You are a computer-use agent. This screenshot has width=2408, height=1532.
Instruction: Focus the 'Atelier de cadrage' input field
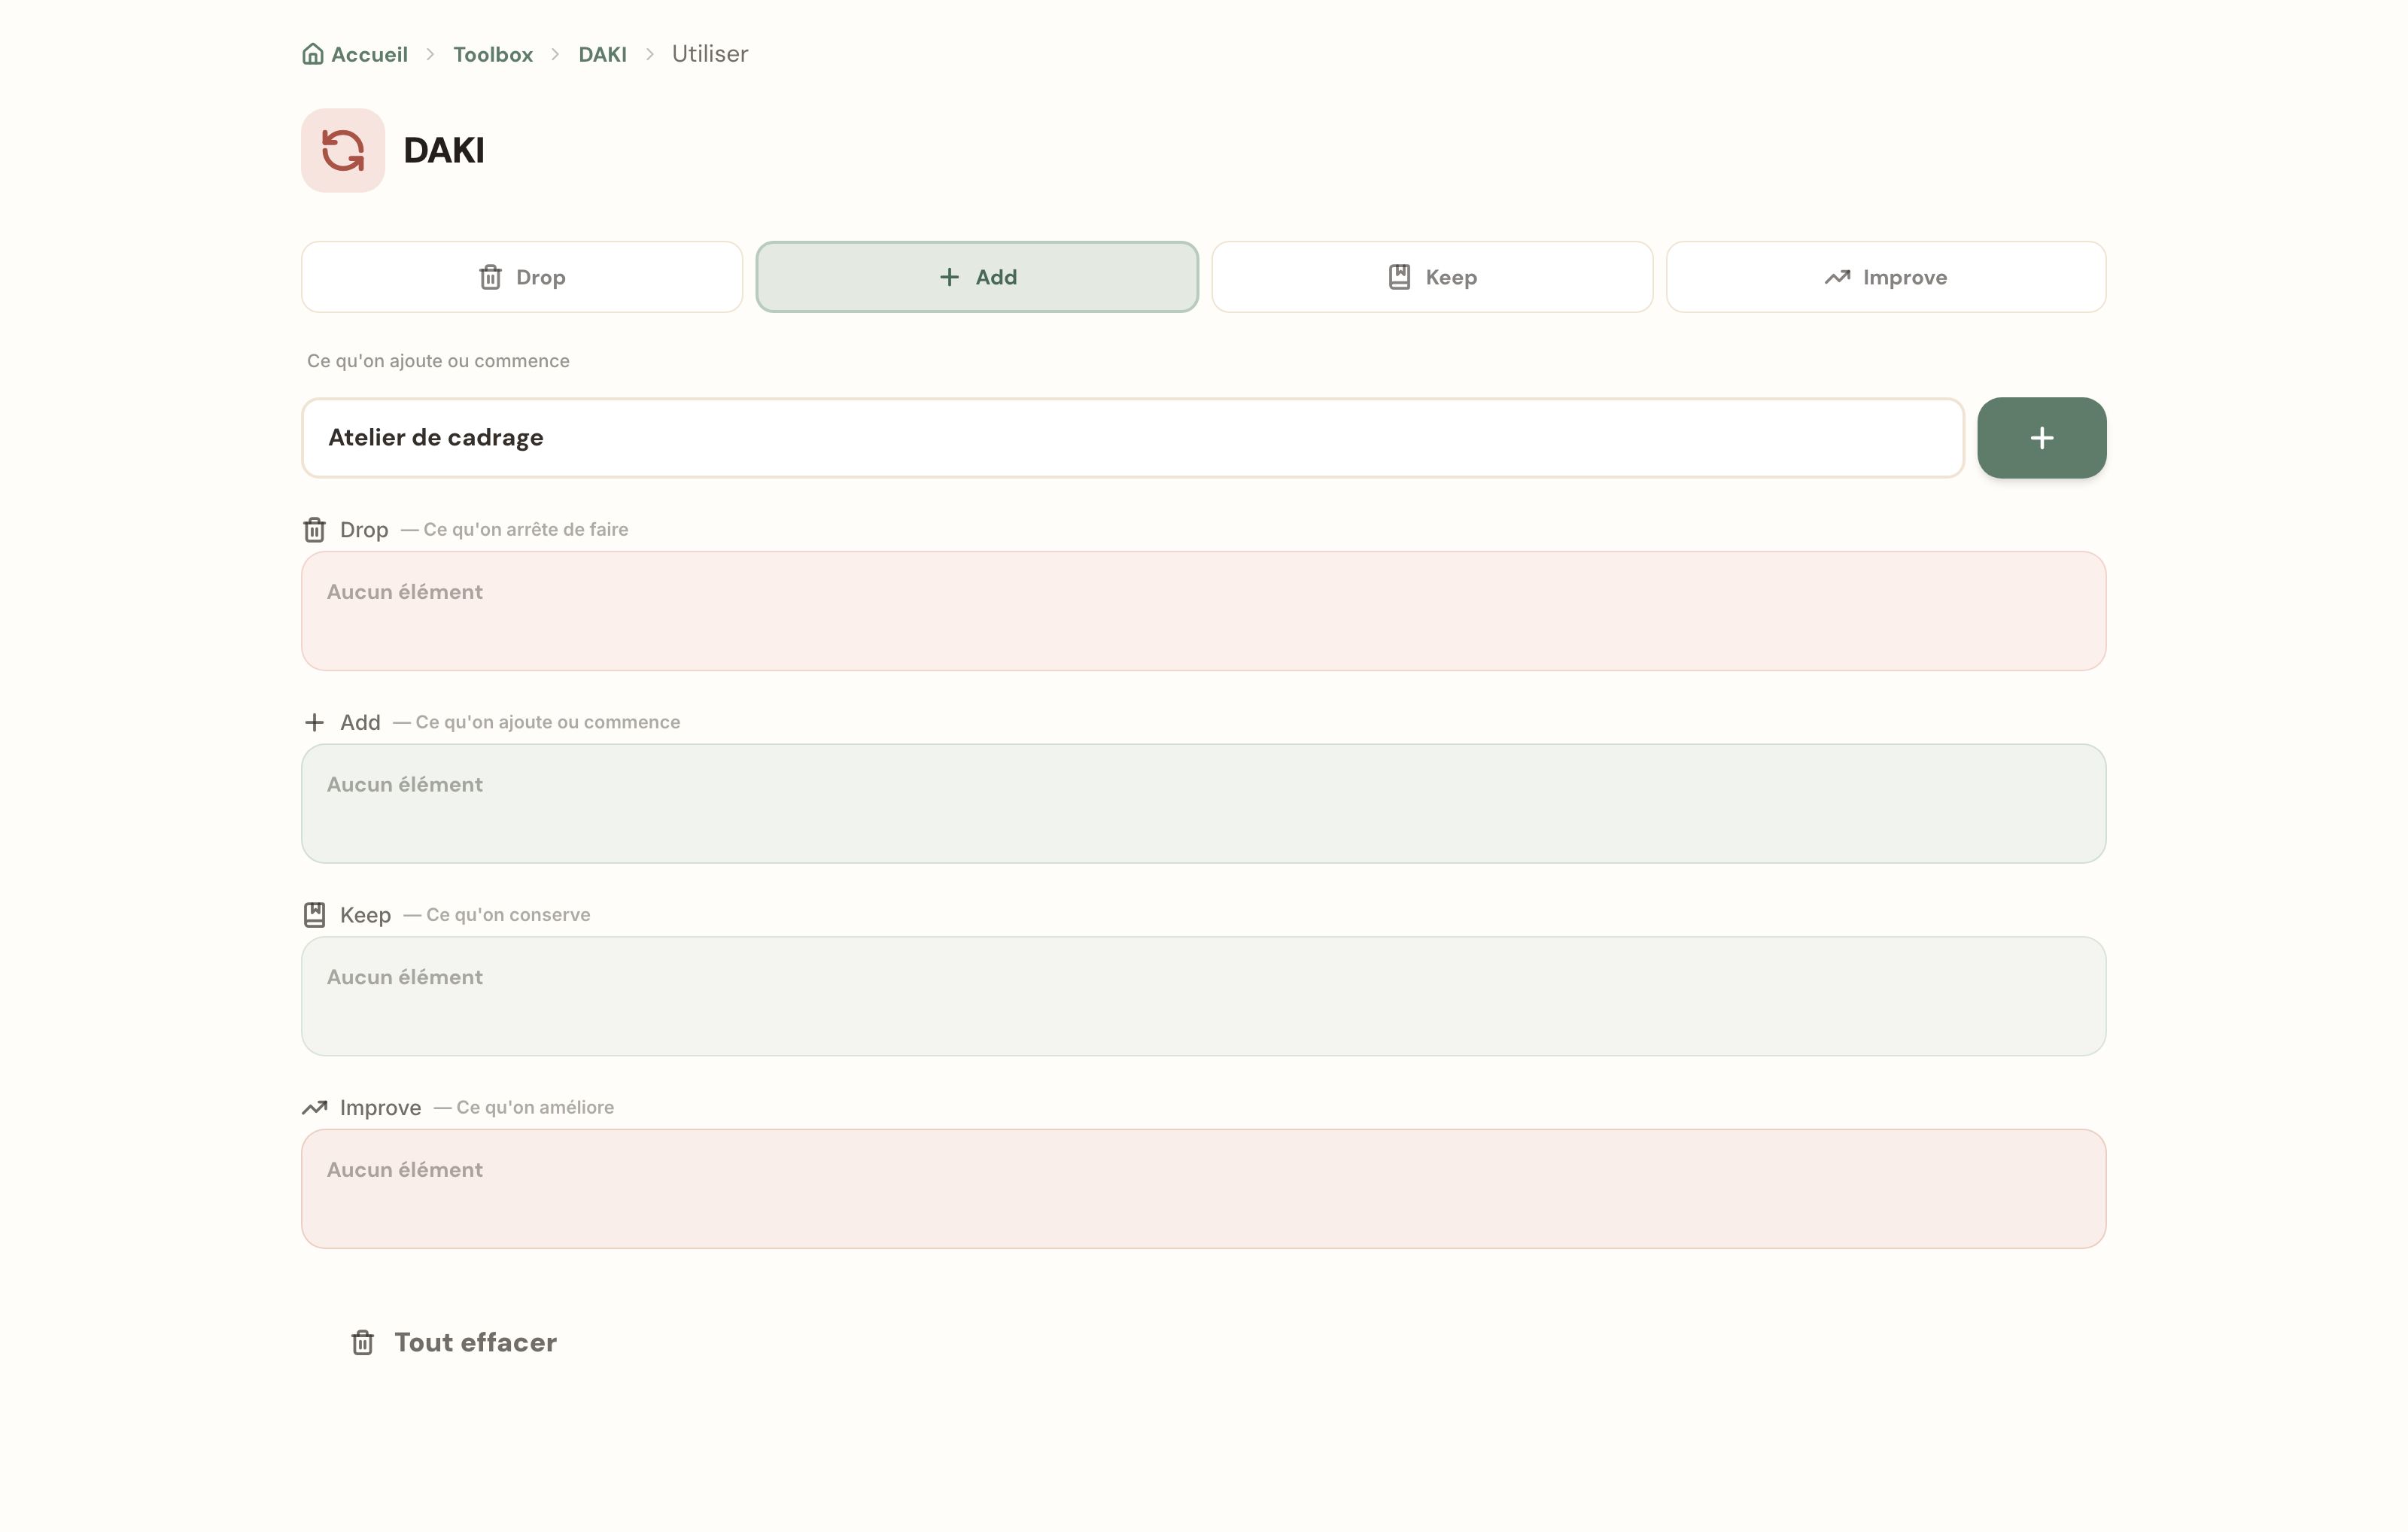coord(1133,438)
